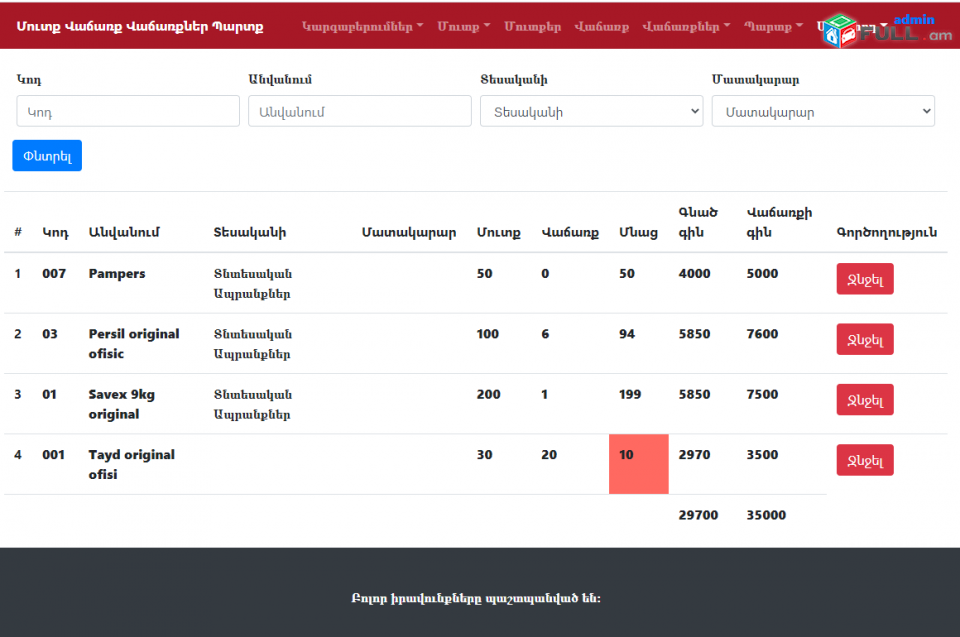Click the Գնած գին column header
The image size is (960, 637).
698,222
